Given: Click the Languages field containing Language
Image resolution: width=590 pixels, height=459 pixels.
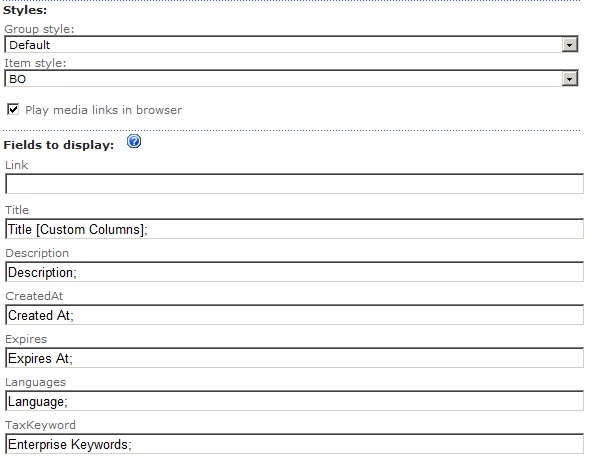Looking at the screenshot, I should pos(294,401).
